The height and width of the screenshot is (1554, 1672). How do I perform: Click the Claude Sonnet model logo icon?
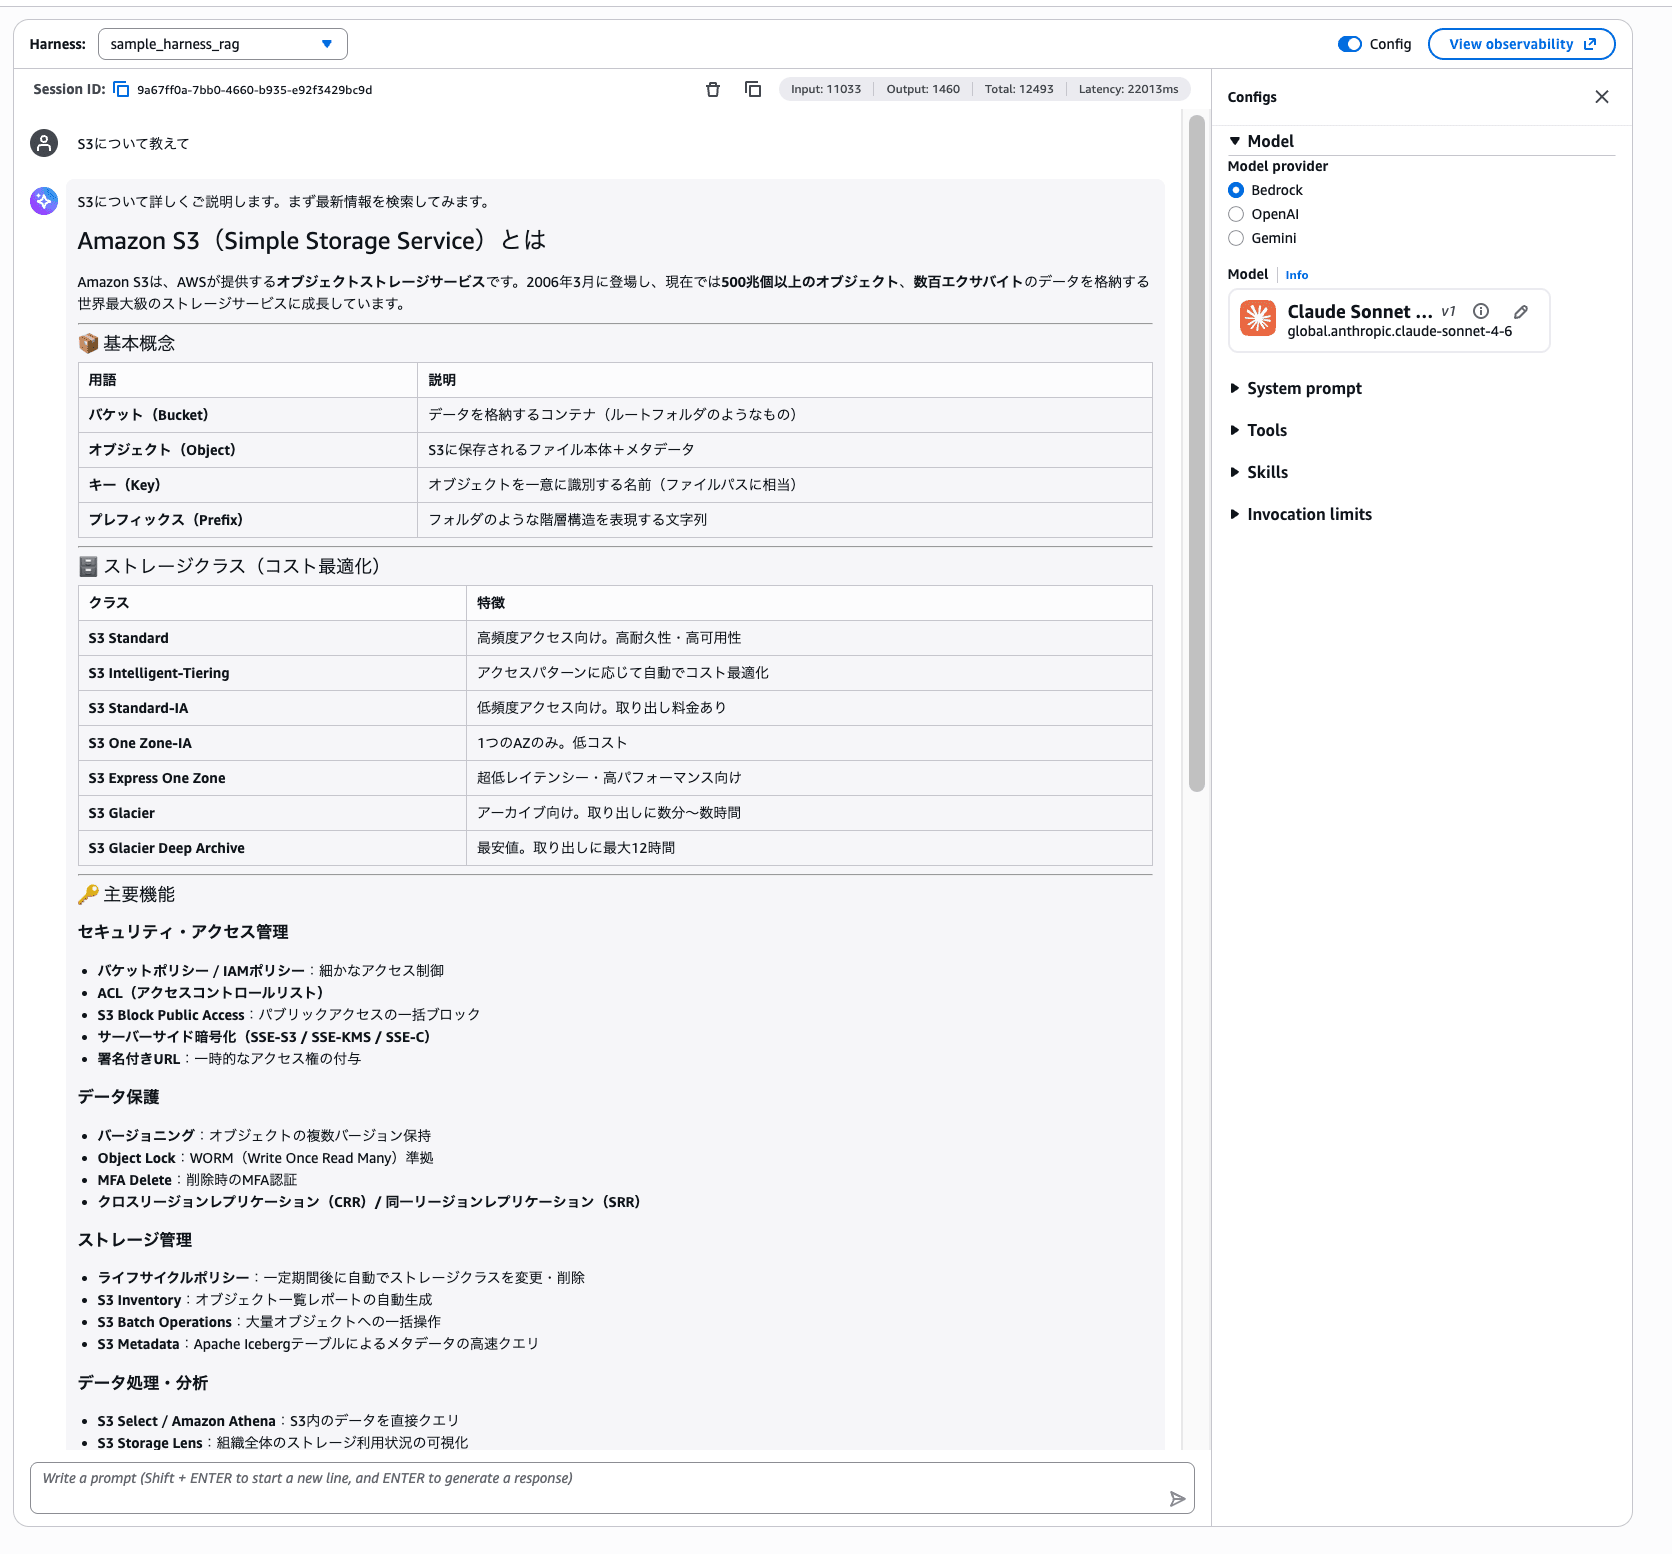(x=1258, y=319)
